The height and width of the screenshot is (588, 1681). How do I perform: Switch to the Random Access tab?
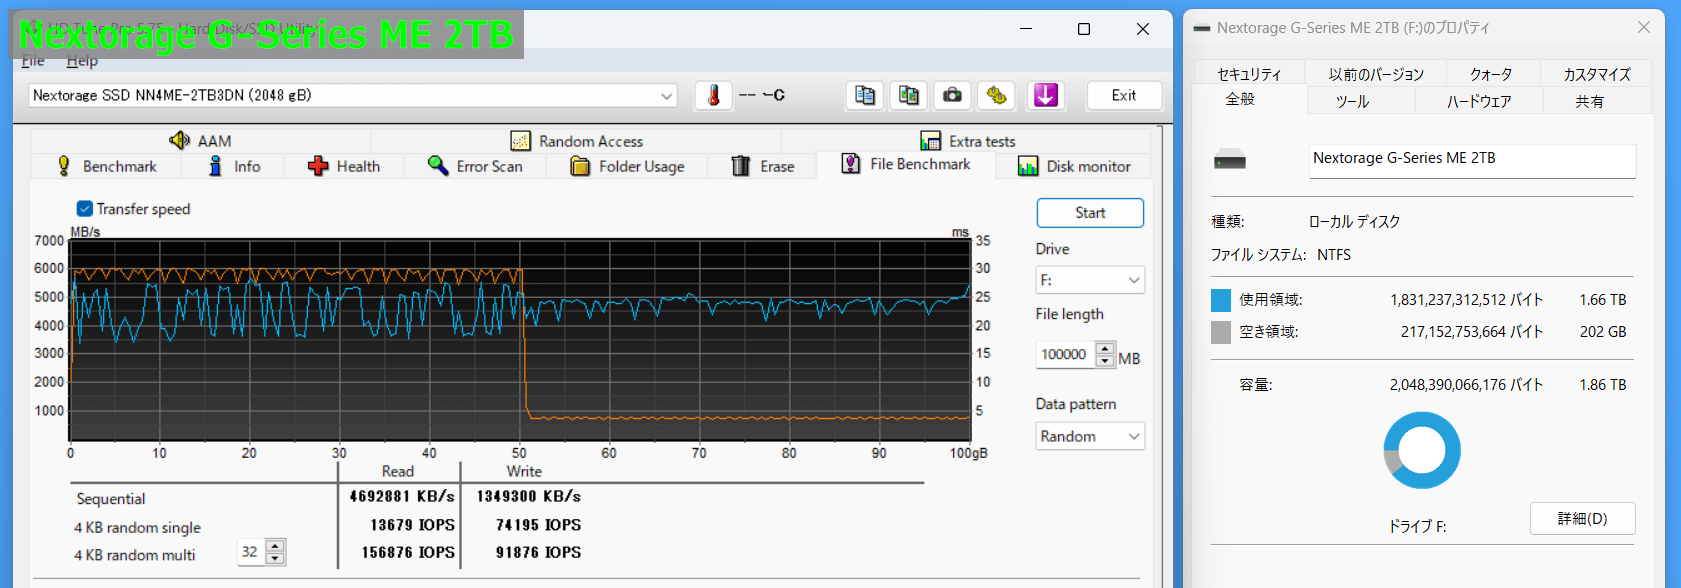click(x=577, y=141)
